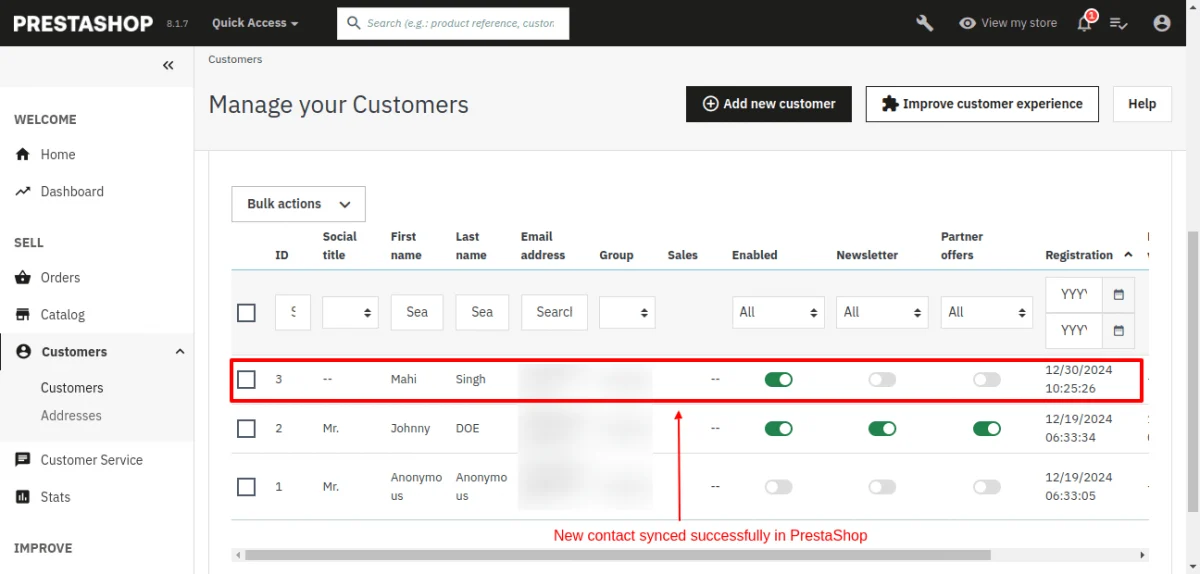
Task: Open the checklist tasks icon in header
Action: pos(1119,23)
